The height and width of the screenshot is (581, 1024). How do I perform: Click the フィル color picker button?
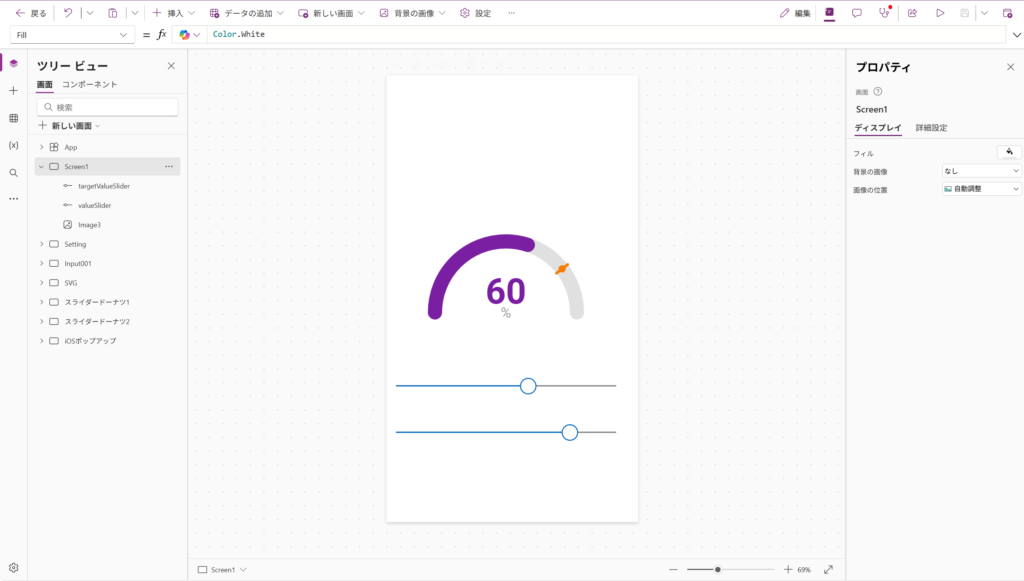tap(1009, 152)
